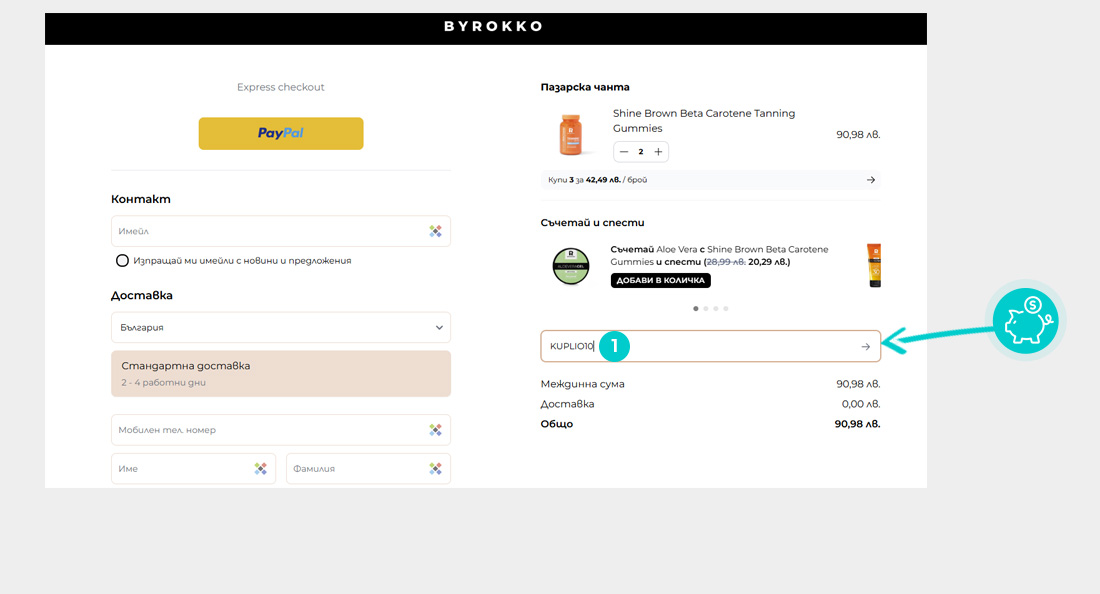Viewport: 1100px width, 594px height.
Task: Pay with the PayPal express button
Action: (281, 133)
